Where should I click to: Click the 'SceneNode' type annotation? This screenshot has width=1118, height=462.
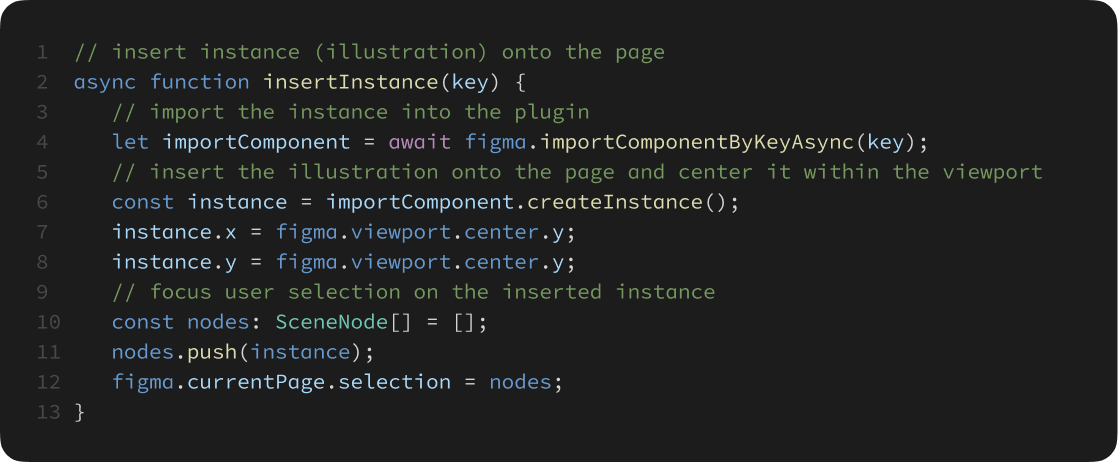332,322
